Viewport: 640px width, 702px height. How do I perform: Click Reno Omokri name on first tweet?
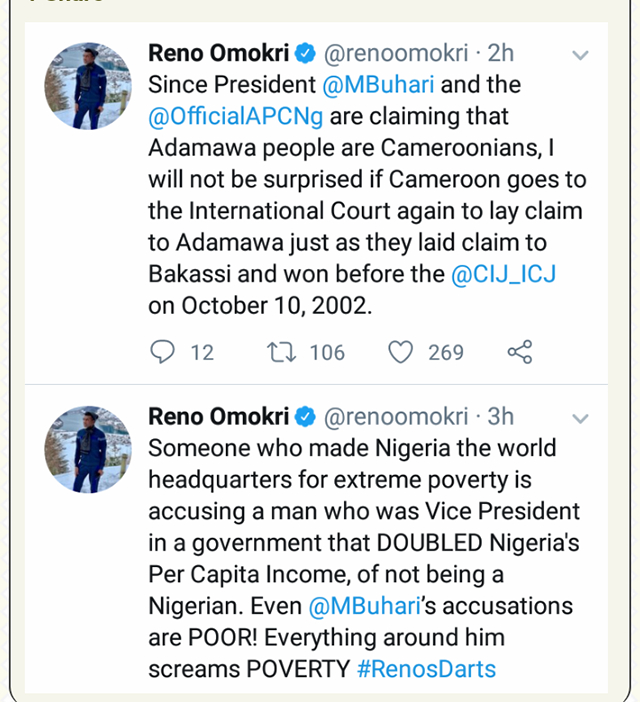(x=217, y=53)
